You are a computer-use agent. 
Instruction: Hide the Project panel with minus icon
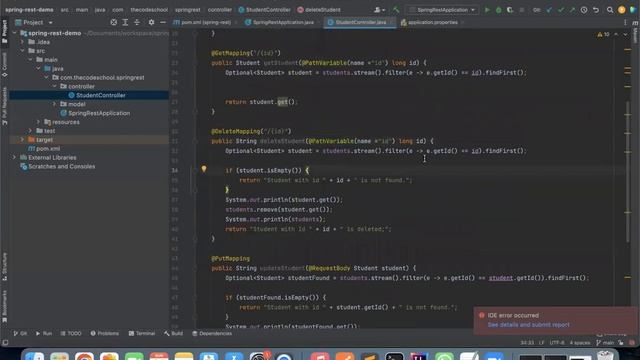coord(163,22)
